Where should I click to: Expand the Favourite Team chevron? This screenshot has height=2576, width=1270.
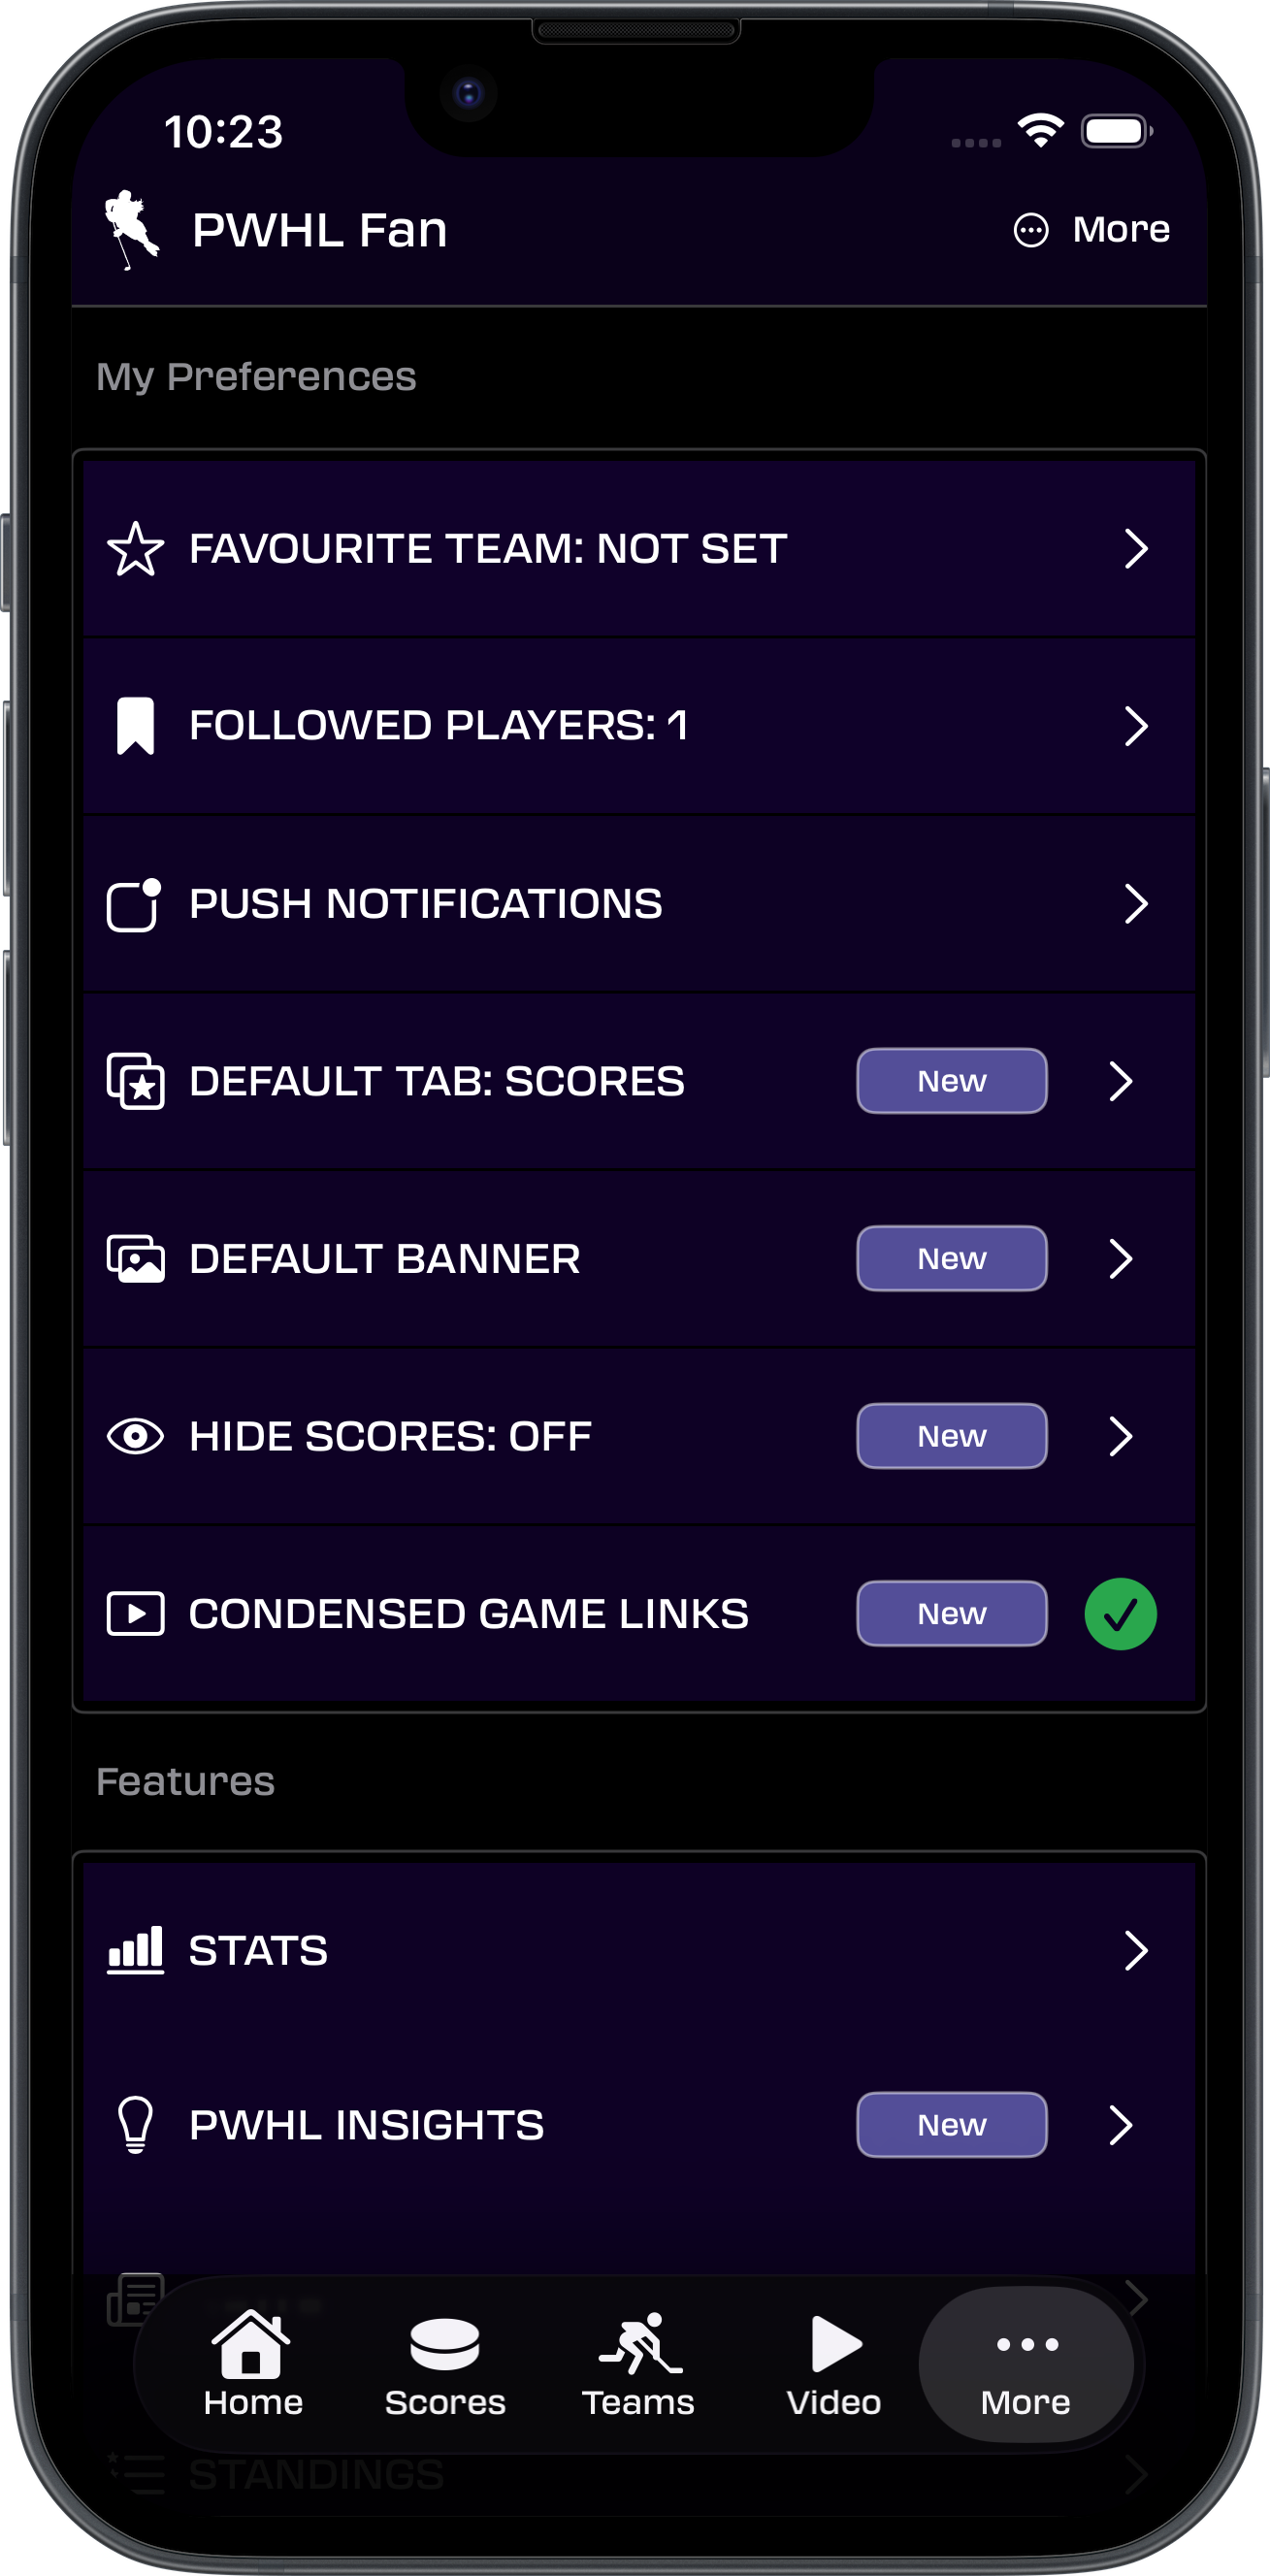coord(1138,548)
